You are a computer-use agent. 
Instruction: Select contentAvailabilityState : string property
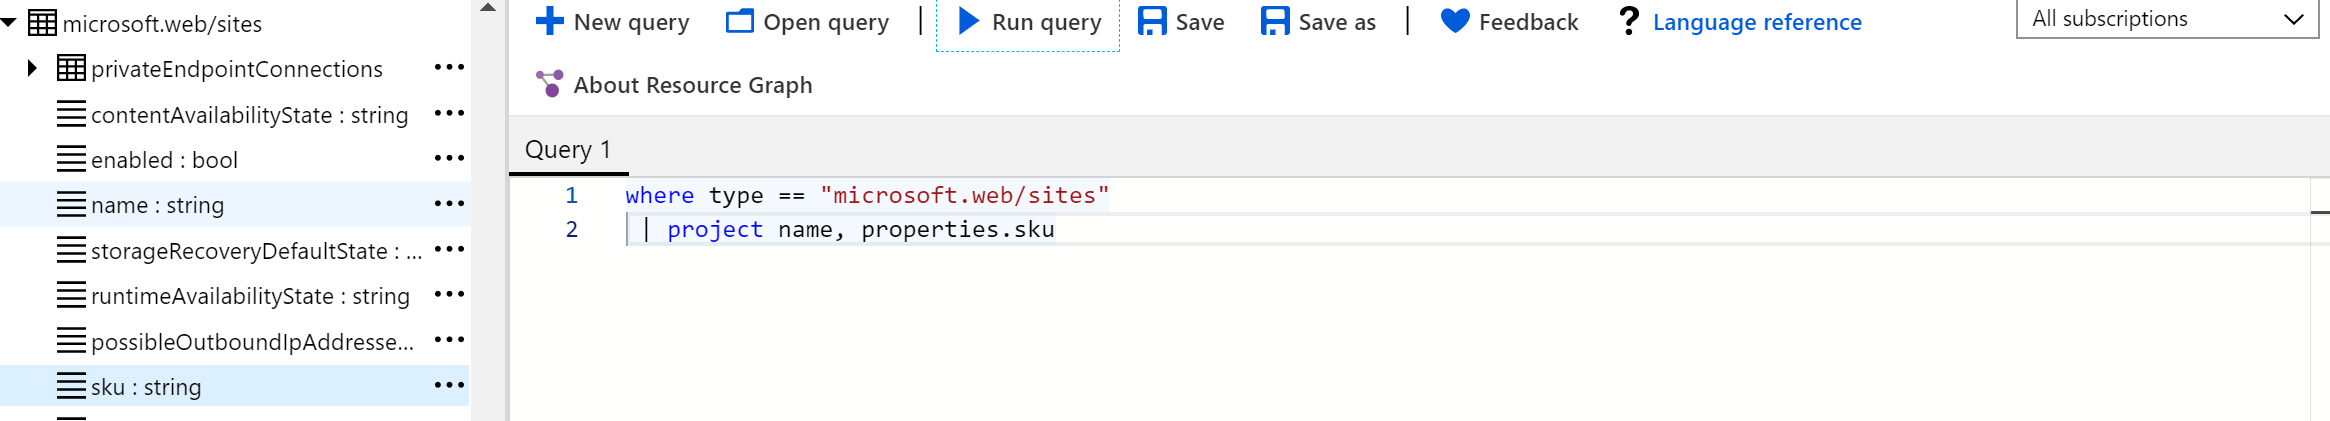(x=249, y=115)
